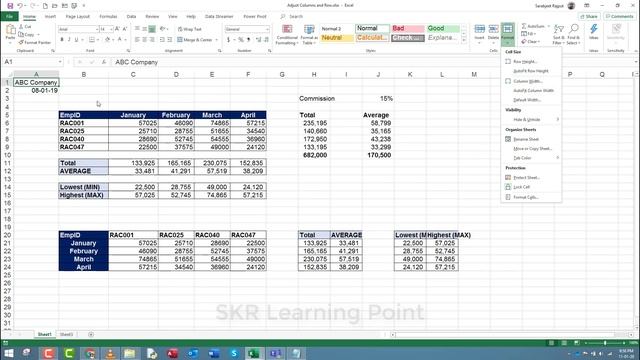Expand Hide & Unhide submenu
The width and height of the screenshot is (640, 360).
[531, 120]
